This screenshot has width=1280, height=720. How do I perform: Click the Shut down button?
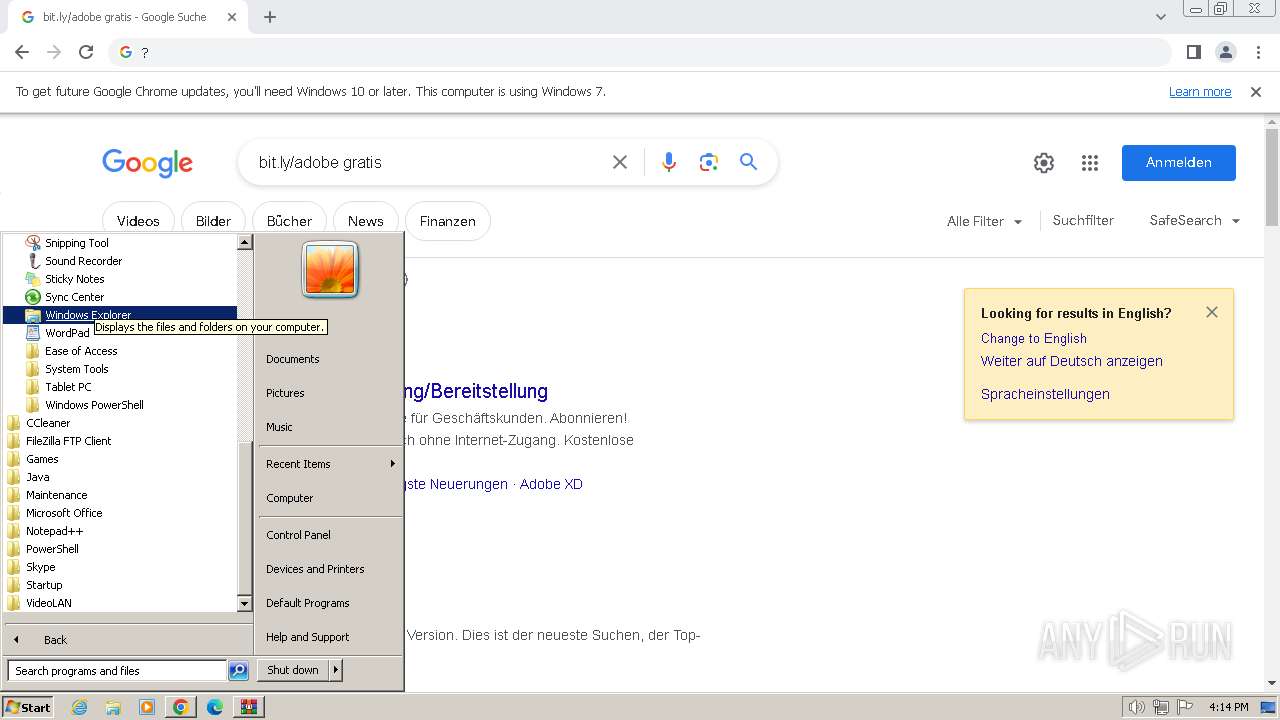pyautogui.click(x=293, y=670)
